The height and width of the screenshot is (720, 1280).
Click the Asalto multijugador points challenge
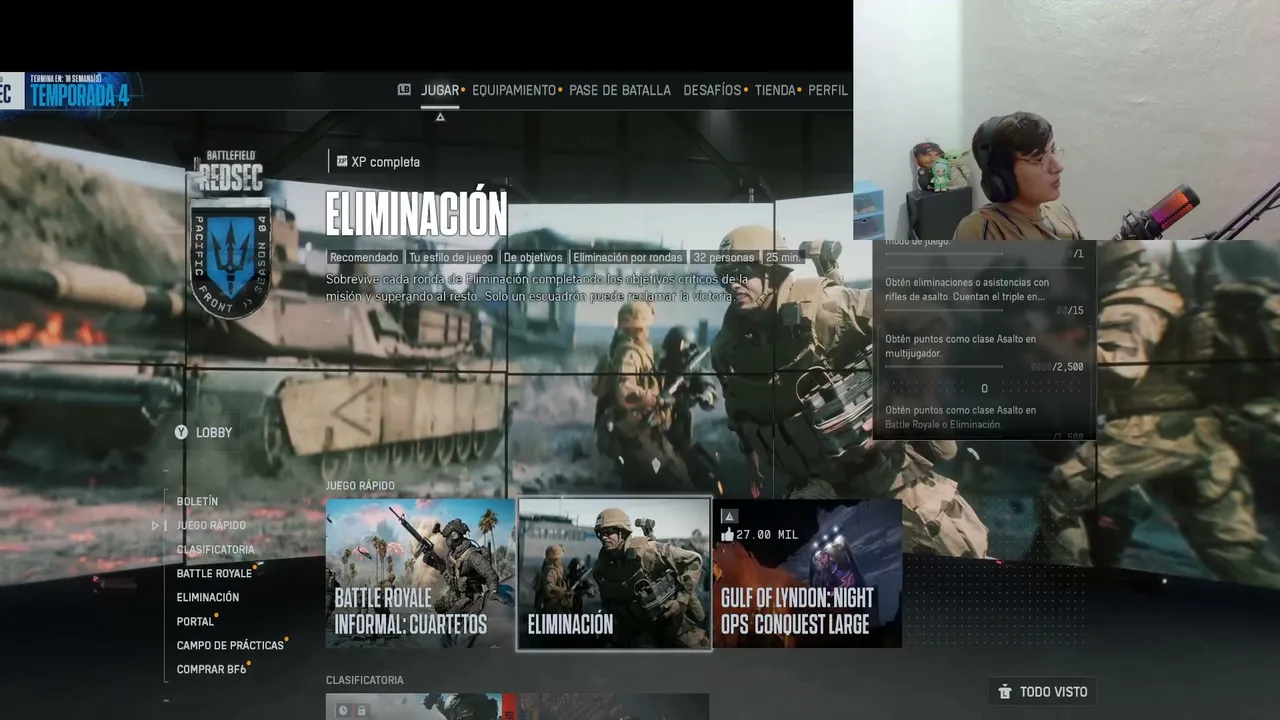(961, 346)
